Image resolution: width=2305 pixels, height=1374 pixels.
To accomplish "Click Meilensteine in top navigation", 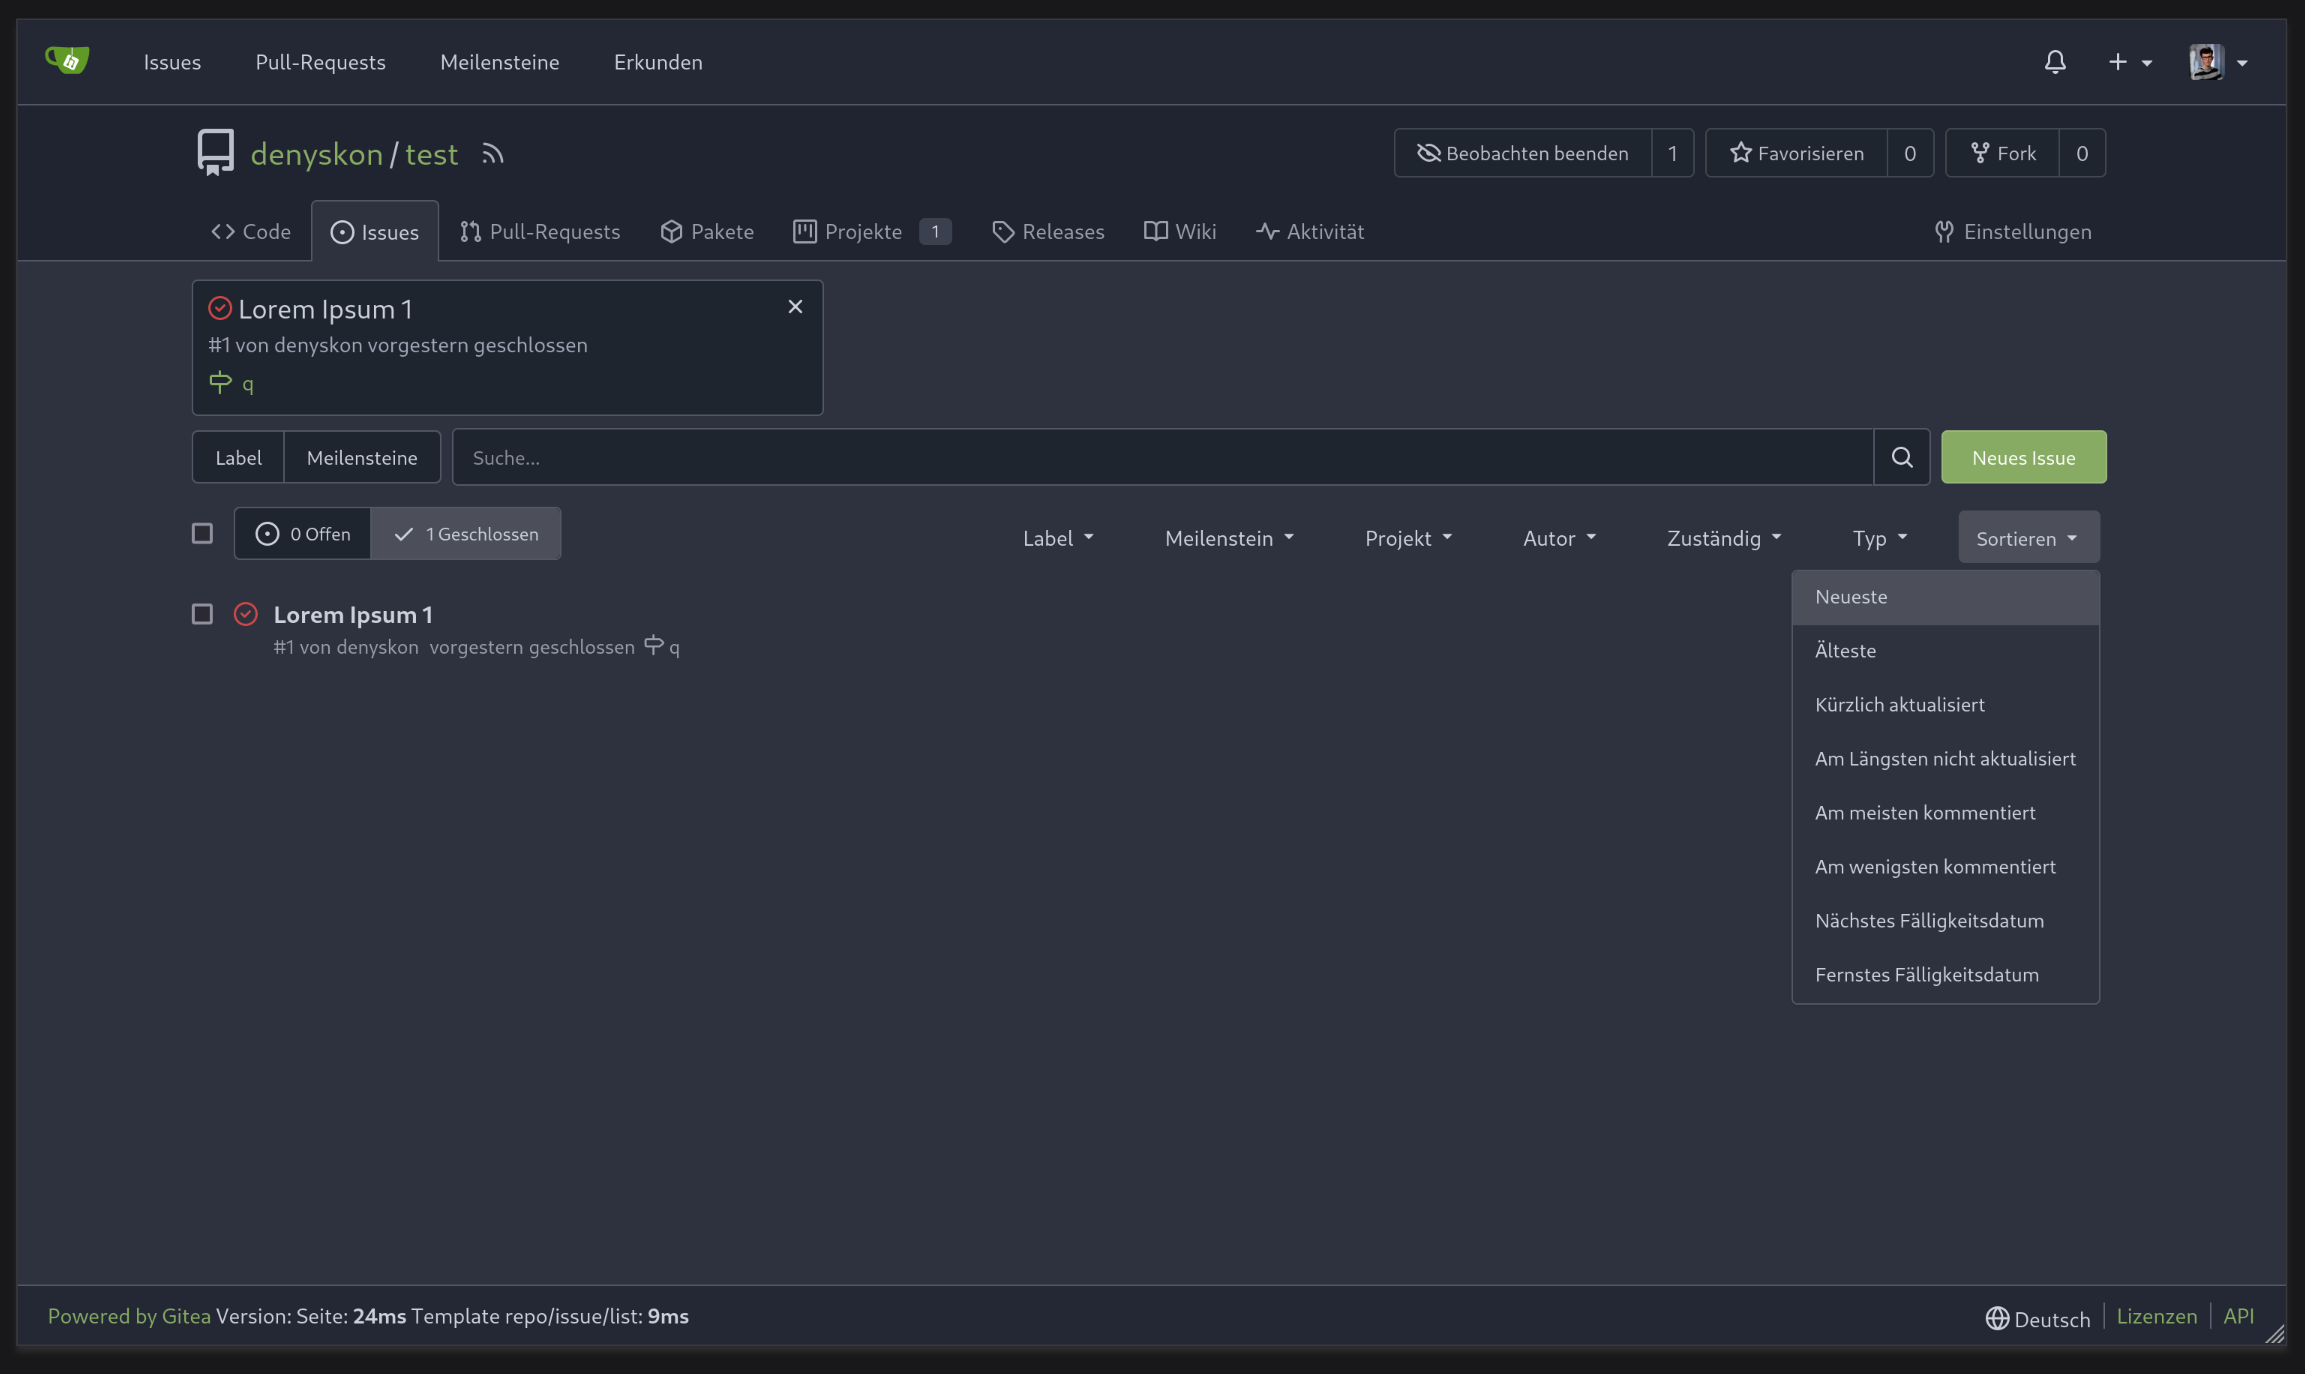I will 500,62.
